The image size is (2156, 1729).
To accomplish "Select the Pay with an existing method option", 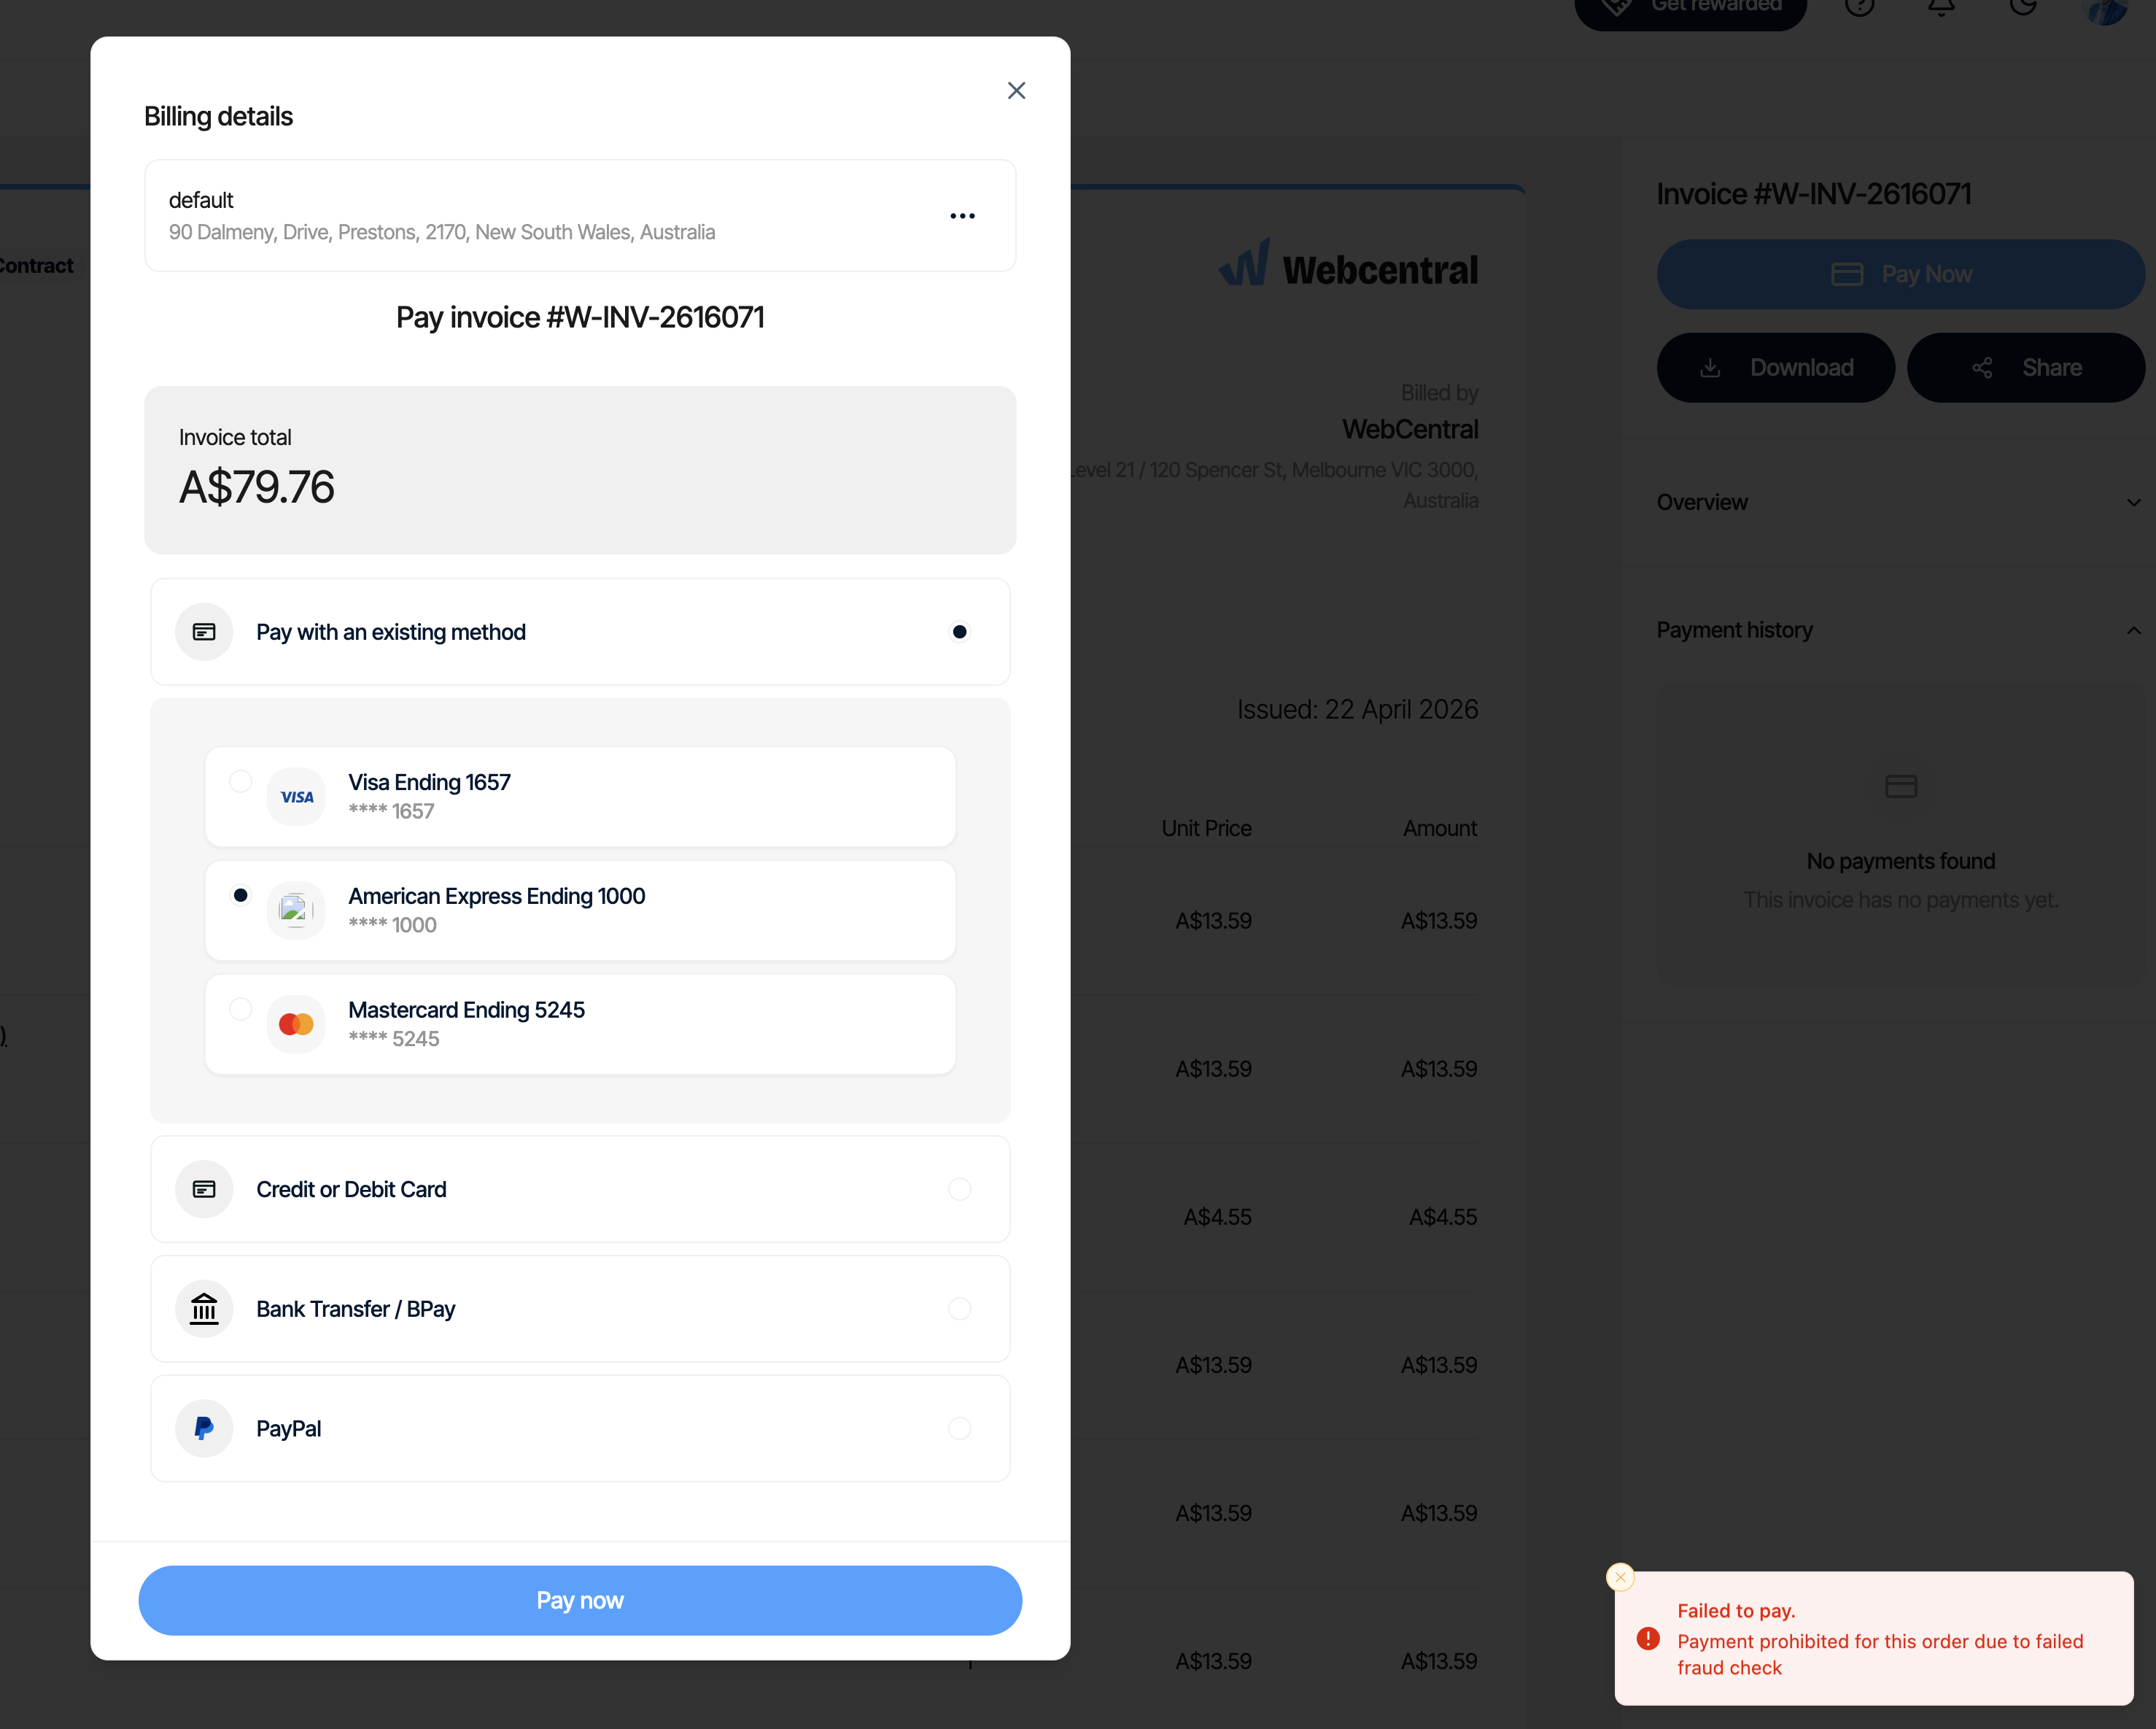I will (959, 632).
